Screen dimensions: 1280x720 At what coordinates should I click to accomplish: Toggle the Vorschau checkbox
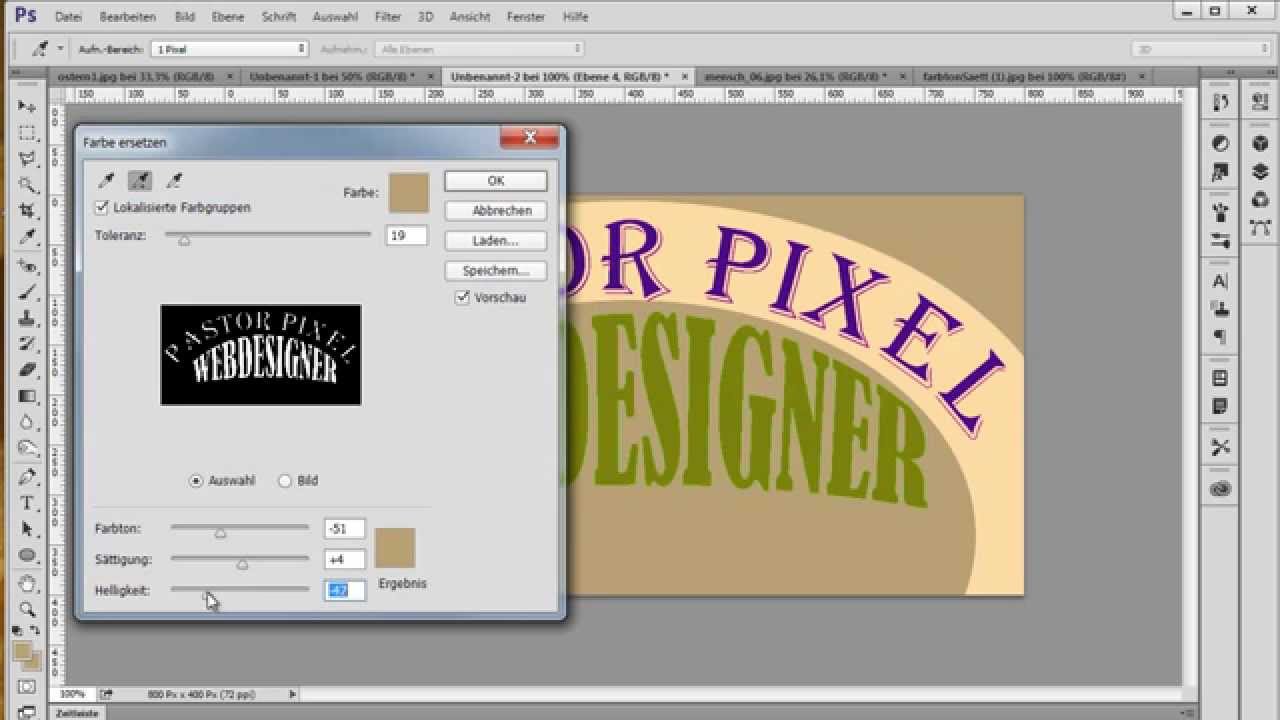pyautogui.click(x=462, y=297)
